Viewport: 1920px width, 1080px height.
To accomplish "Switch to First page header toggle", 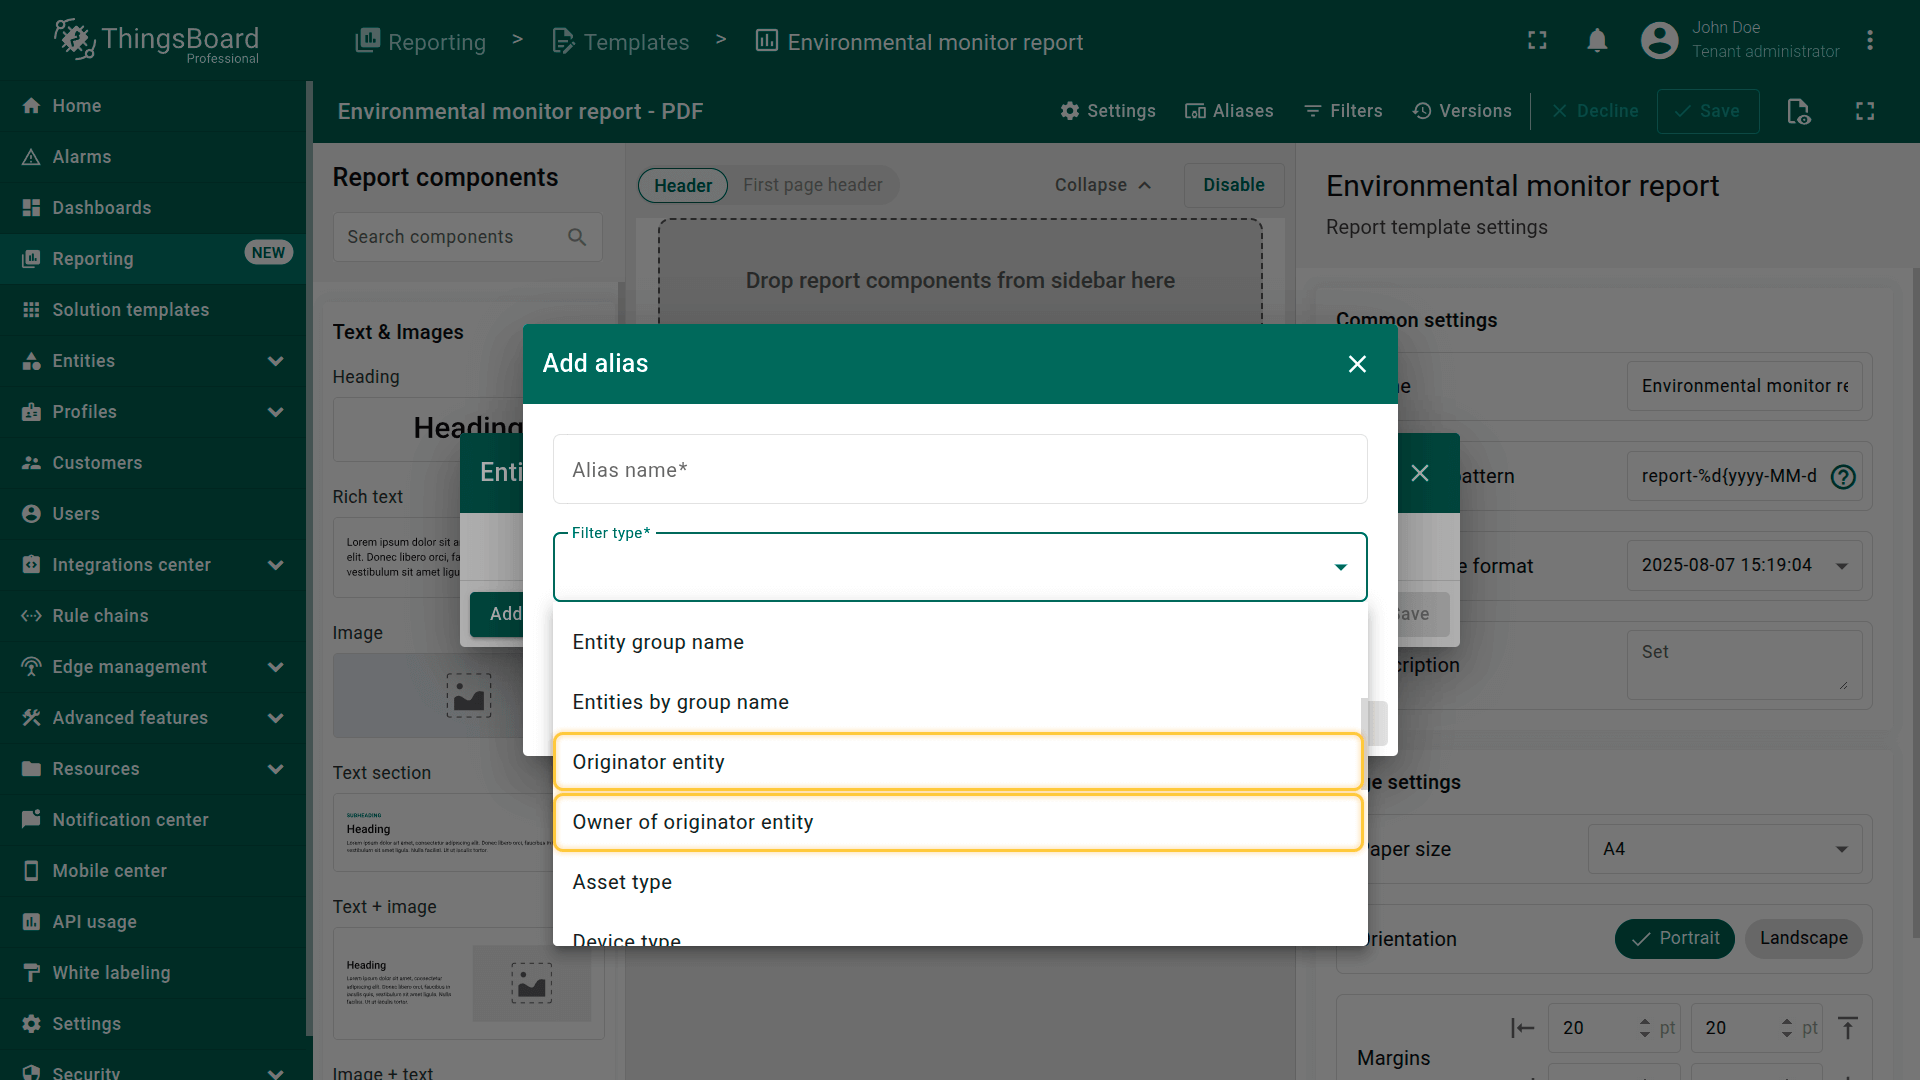I will tap(812, 185).
